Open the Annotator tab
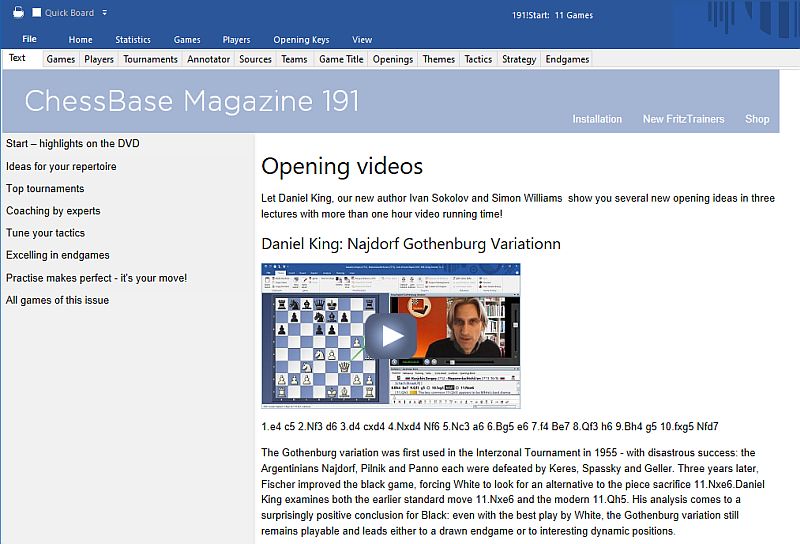The image size is (800, 544). click(209, 59)
